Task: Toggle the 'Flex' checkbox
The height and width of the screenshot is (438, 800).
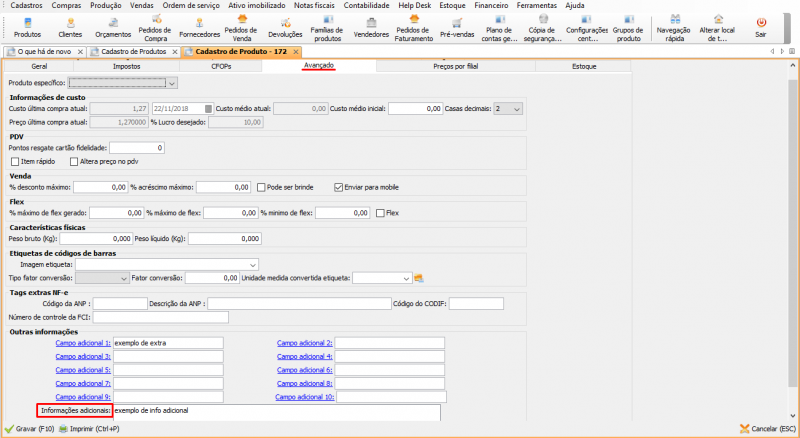Action: (x=380, y=213)
